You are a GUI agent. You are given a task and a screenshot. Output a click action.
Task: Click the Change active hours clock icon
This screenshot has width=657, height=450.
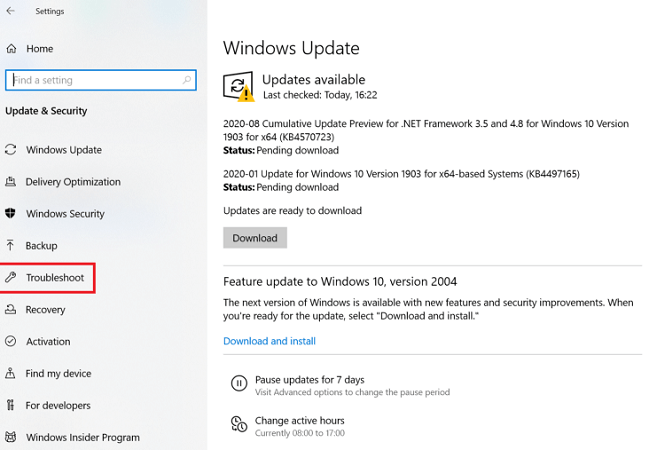pos(238,425)
